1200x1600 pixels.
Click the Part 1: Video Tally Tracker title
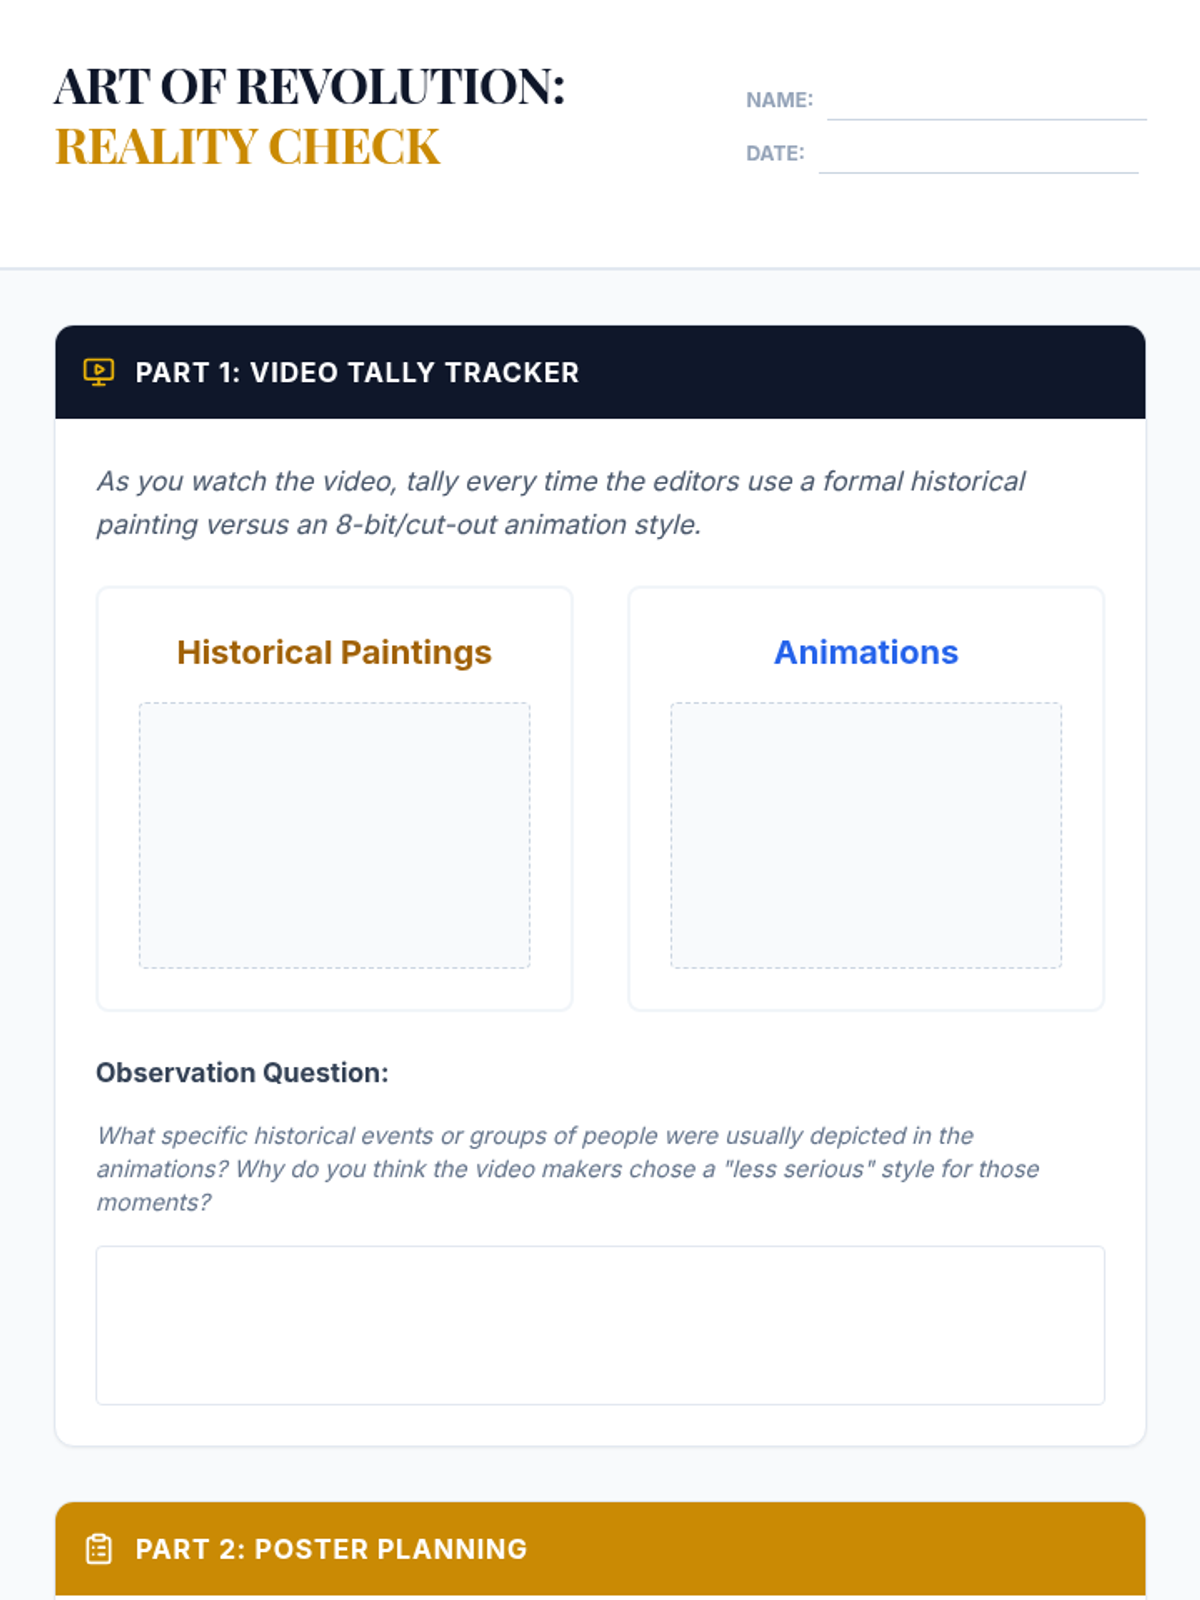(x=357, y=372)
